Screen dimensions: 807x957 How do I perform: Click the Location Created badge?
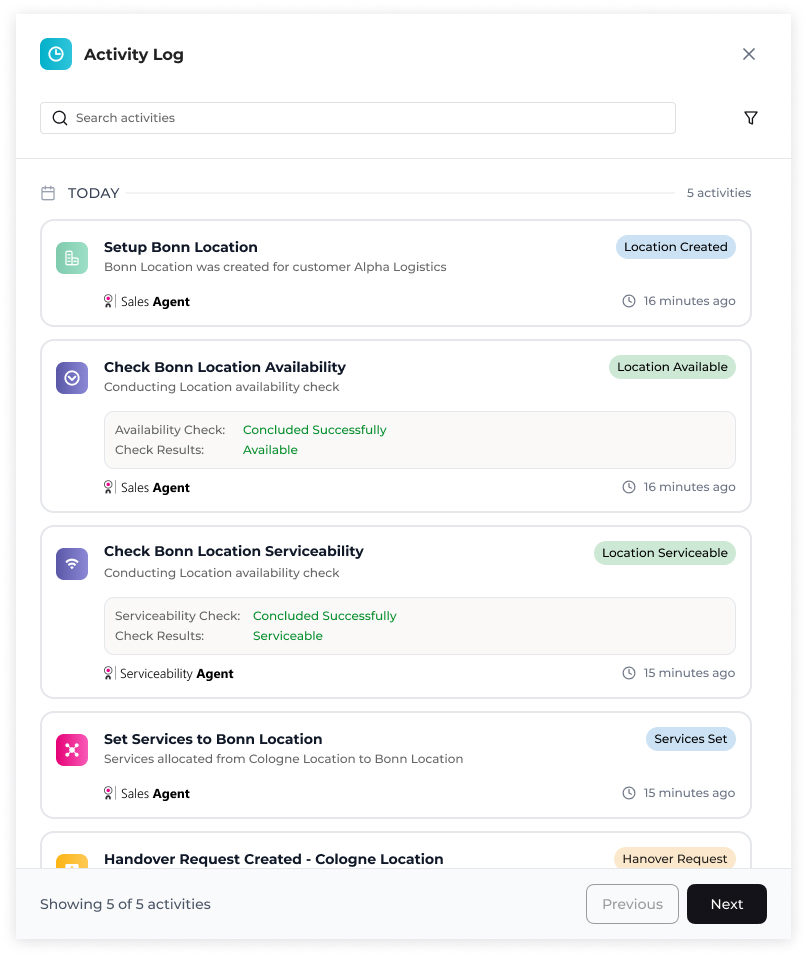[x=676, y=247]
